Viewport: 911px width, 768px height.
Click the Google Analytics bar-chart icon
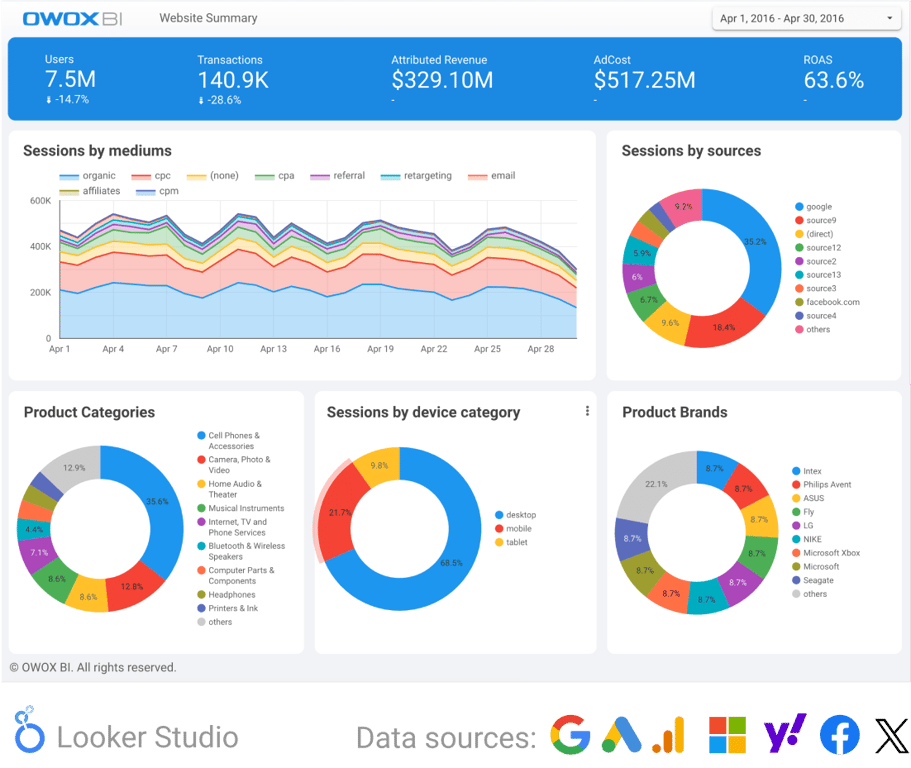pos(668,735)
